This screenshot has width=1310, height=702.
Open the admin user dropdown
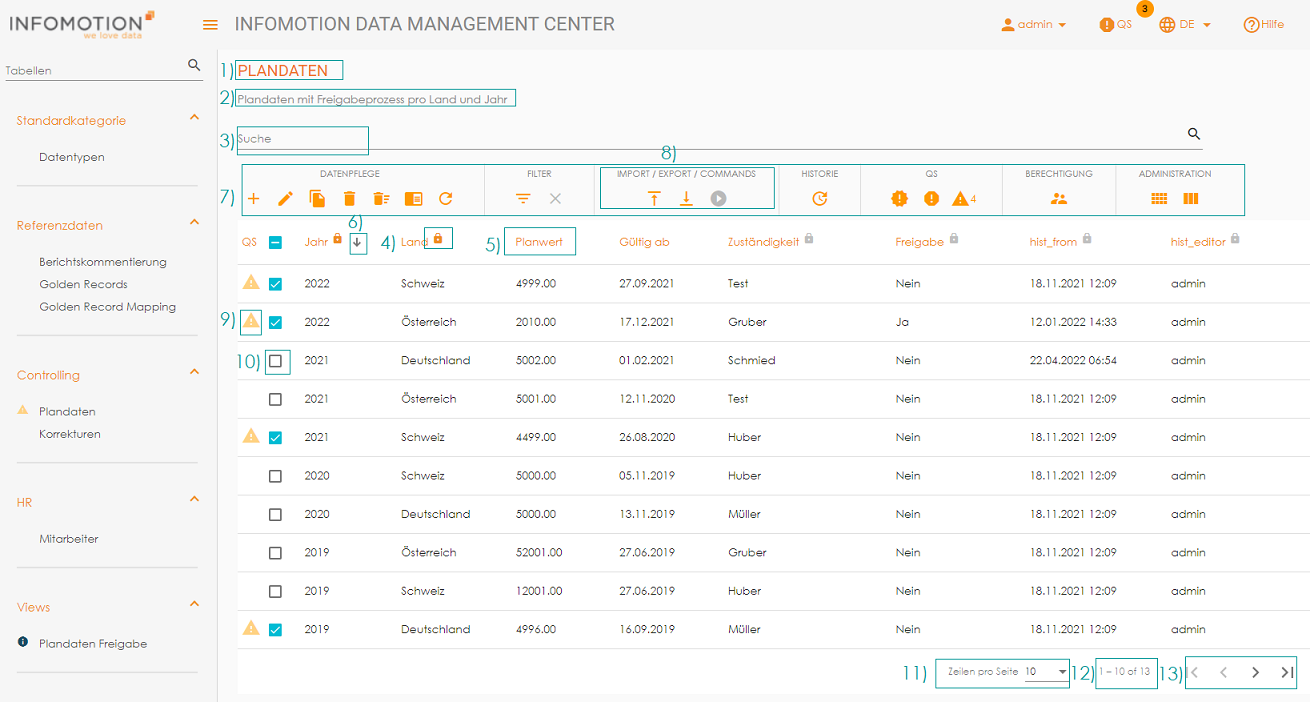1034,25
